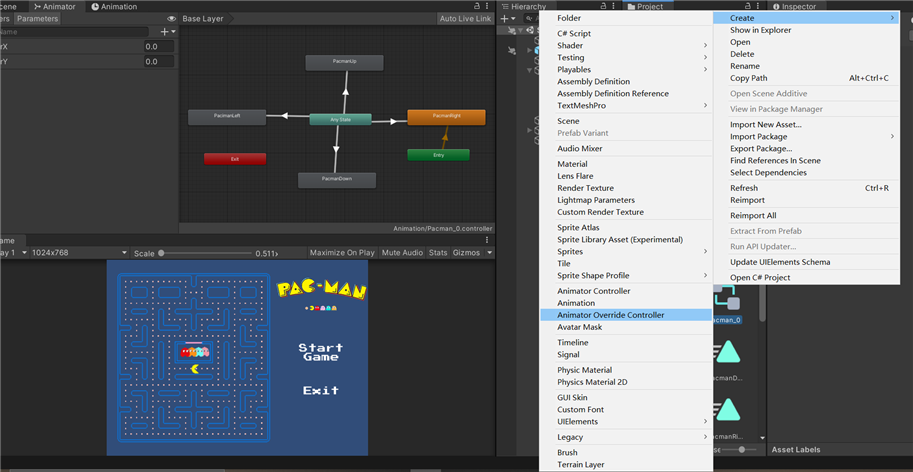The image size is (913, 472).
Task: Select the PacmanDown state node
Action: click(x=337, y=180)
